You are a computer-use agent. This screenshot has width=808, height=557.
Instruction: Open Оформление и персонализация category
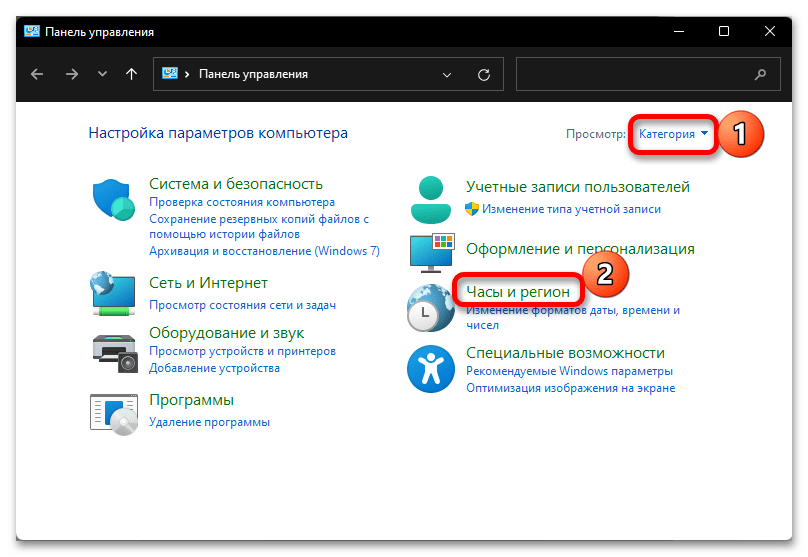pyautogui.click(x=580, y=249)
